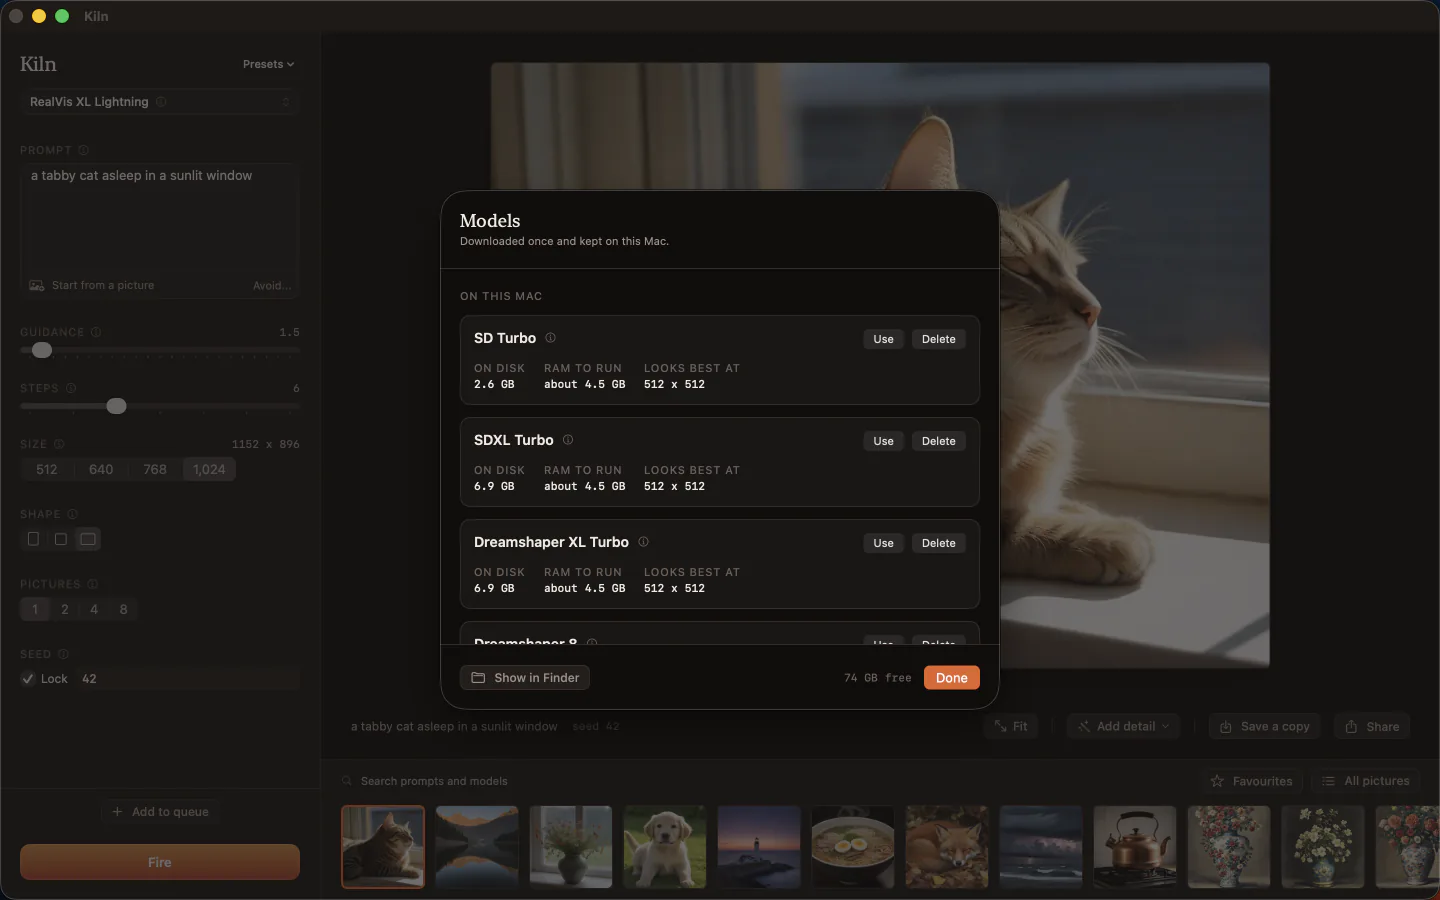
Task: Set size to 512
Action: pyautogui.click(x=47, y=469)
